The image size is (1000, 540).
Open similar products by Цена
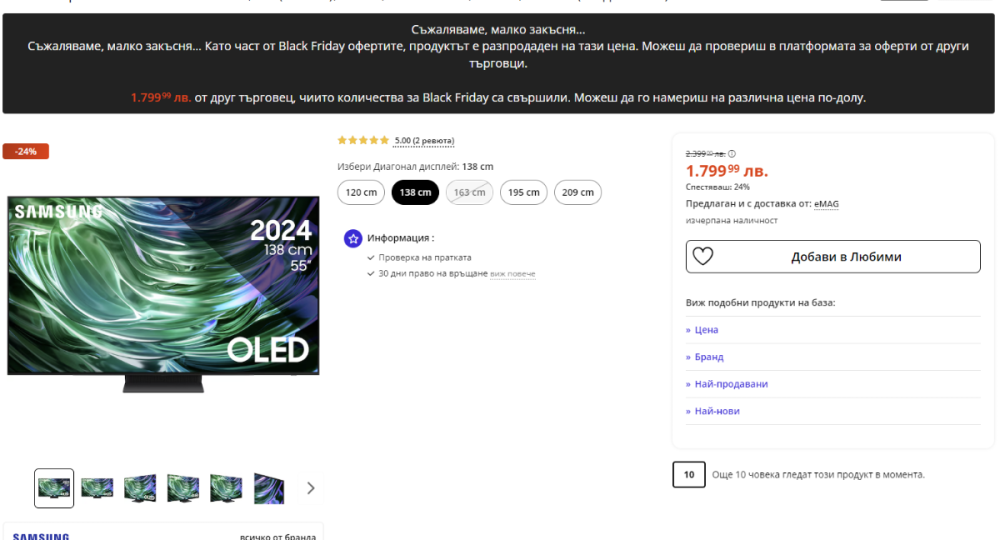705,330
